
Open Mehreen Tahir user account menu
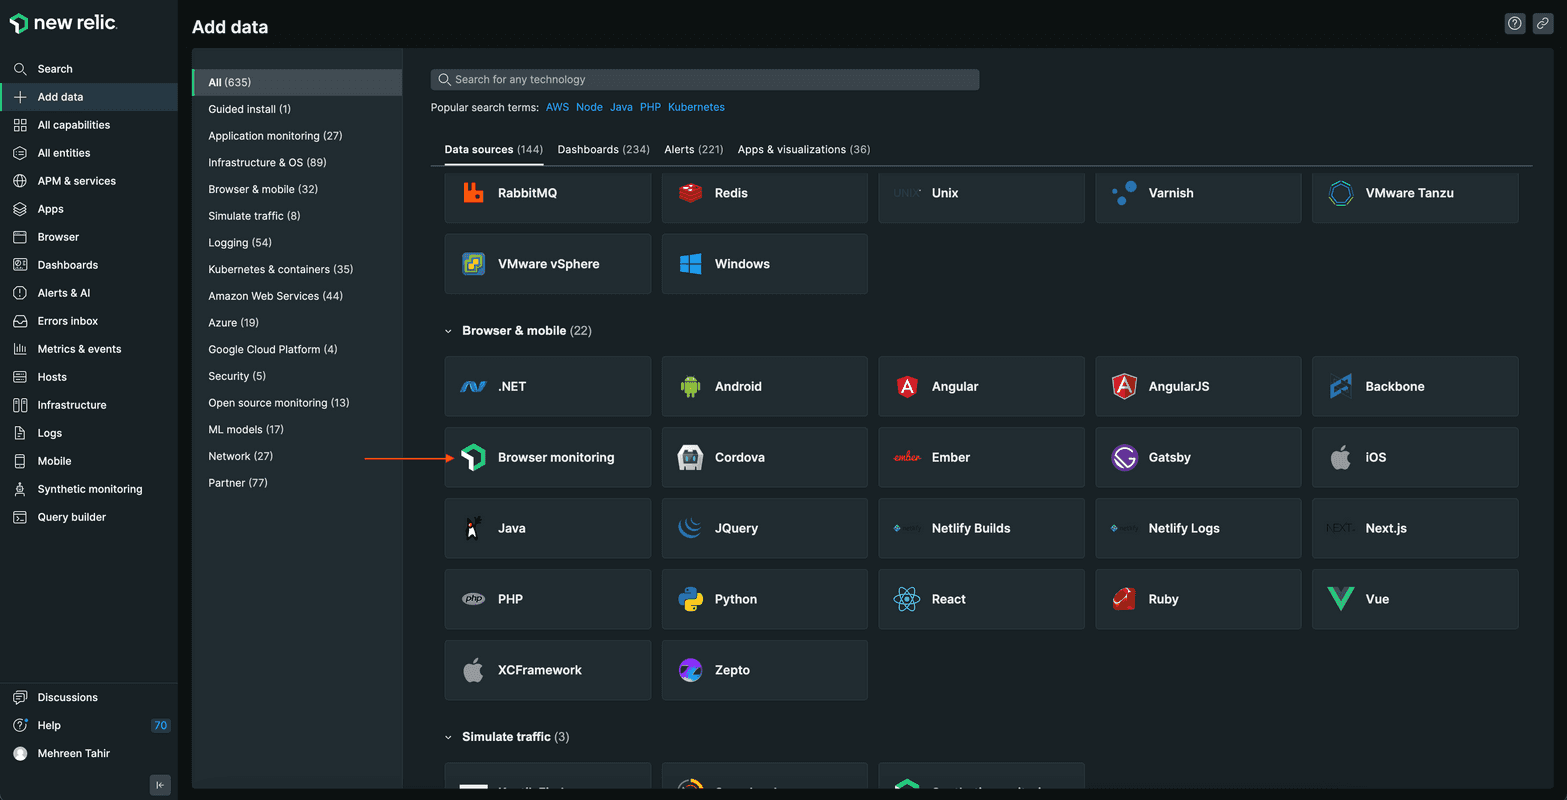(73, 754)
